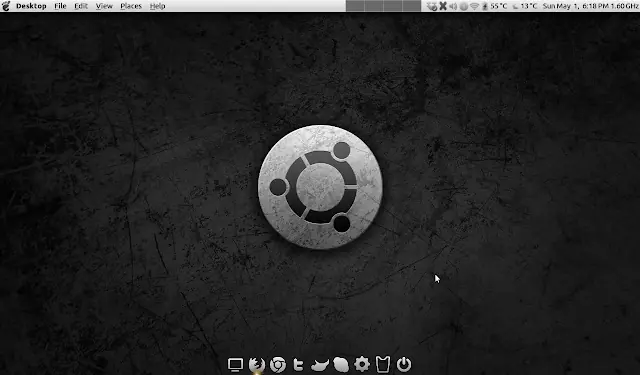Viewport: 640px width, 375px height.
Task: Click the Bluetooth indicator in top panel
Action: click(x=484, y=6)
